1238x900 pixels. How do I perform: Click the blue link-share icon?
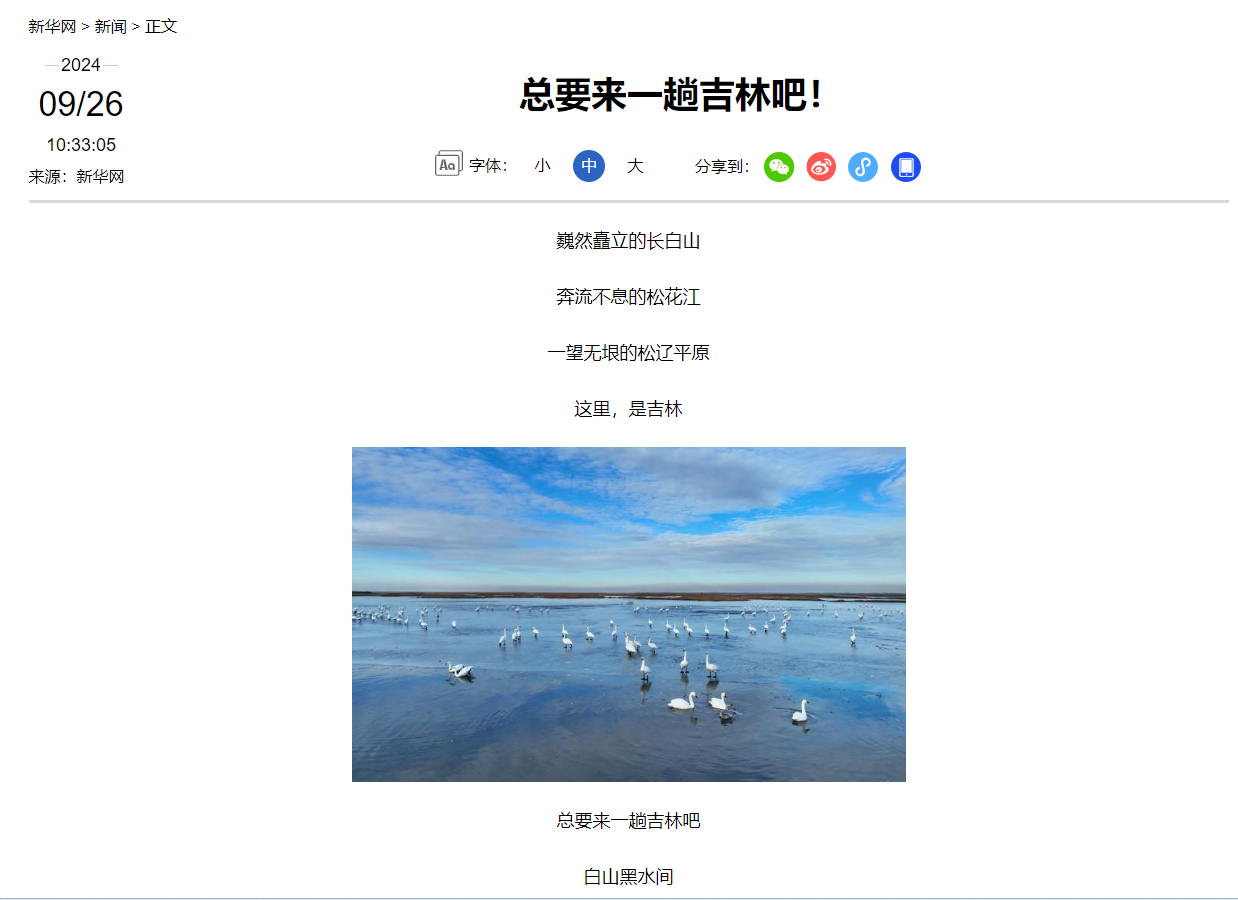[863, 167]
